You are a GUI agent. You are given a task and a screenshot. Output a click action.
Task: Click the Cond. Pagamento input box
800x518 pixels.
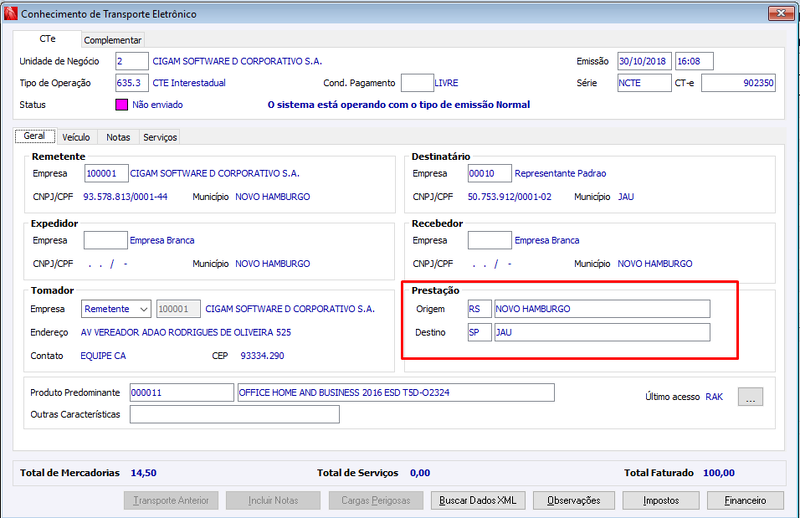click(417, 83)
